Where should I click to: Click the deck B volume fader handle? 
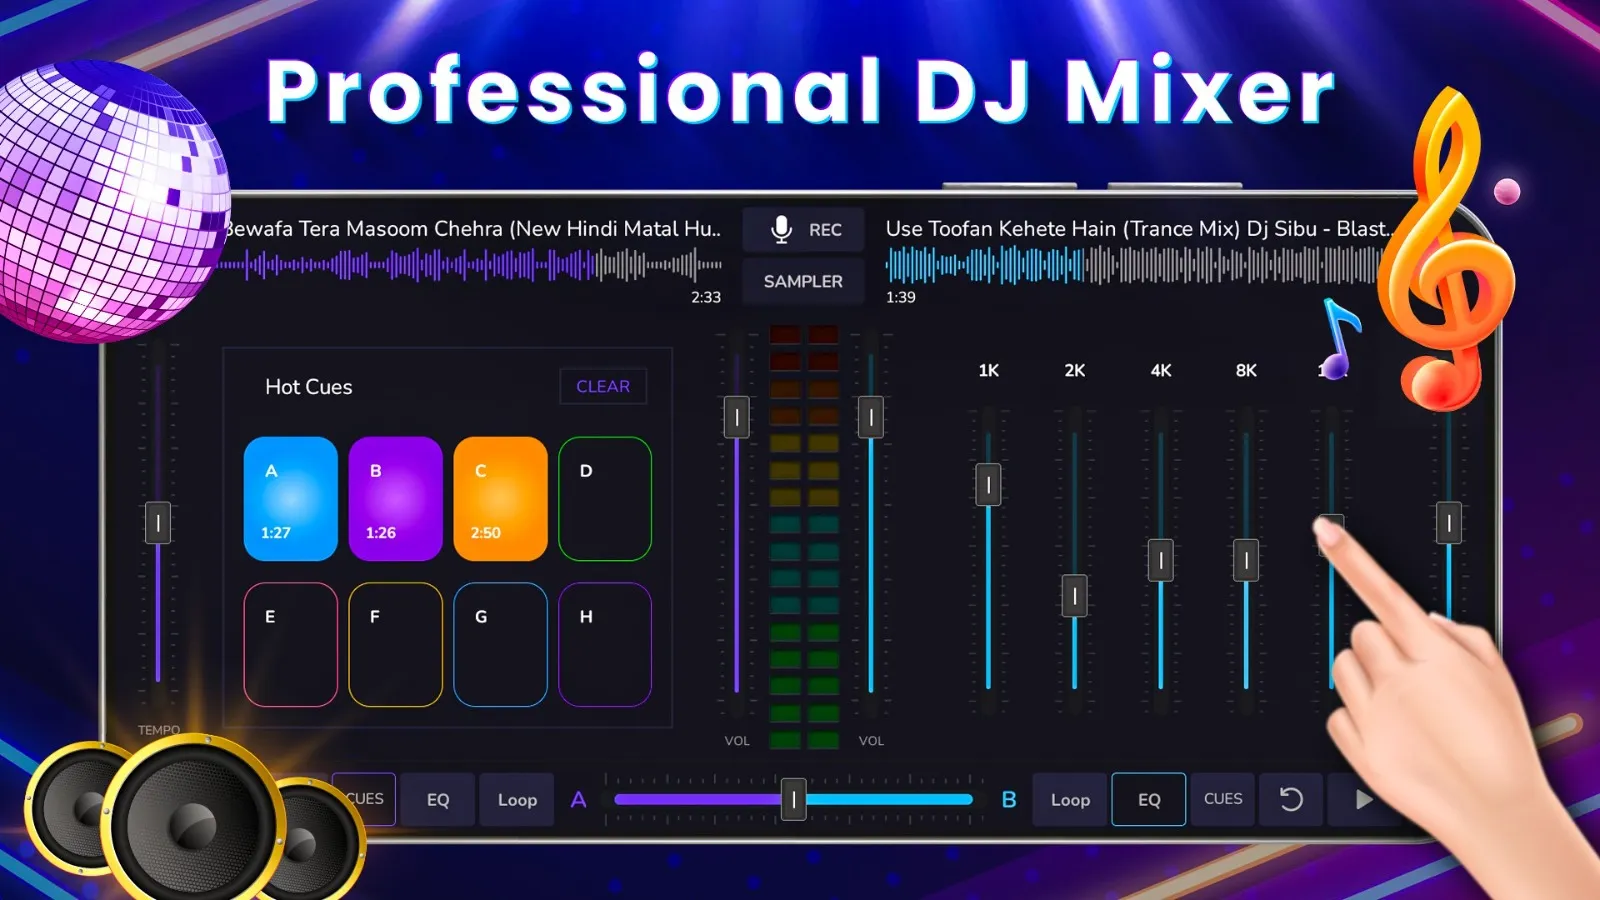pos(871,417)
